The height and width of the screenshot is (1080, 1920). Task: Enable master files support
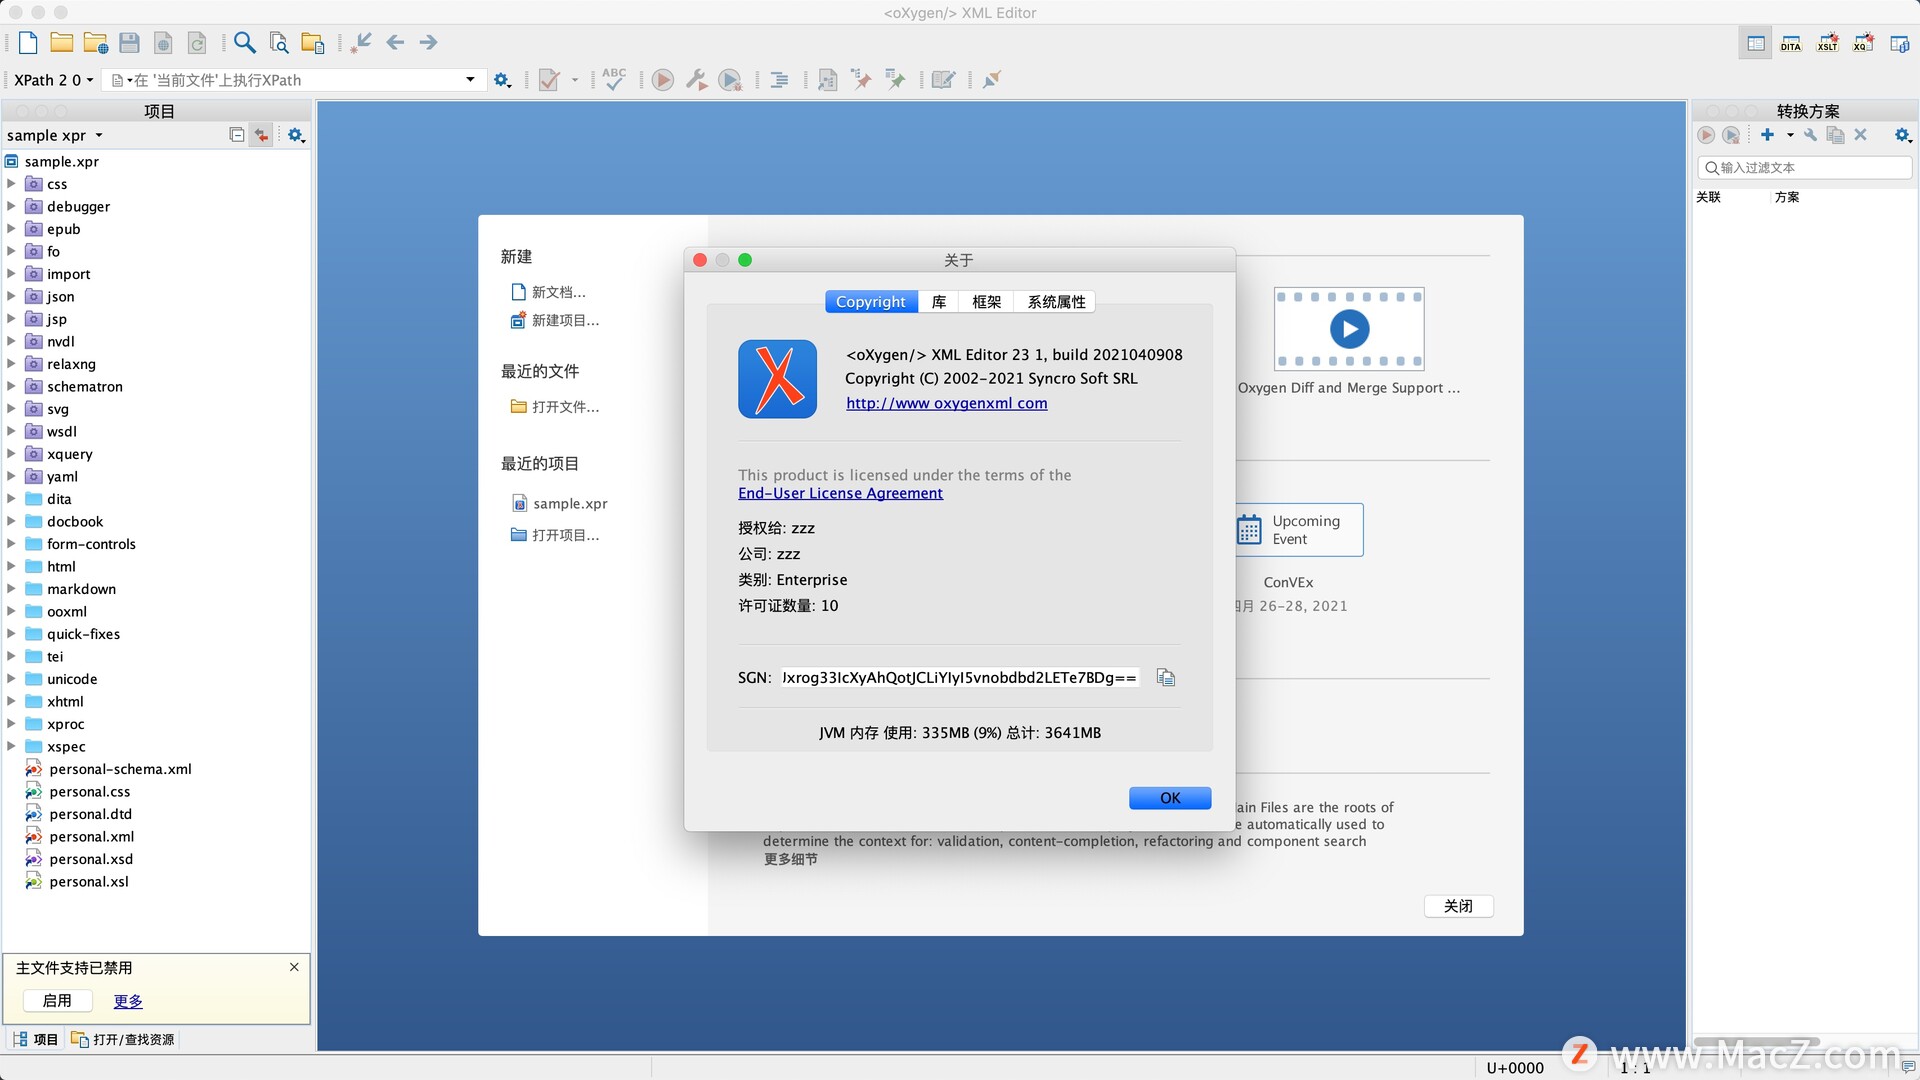coord(57,1000)
